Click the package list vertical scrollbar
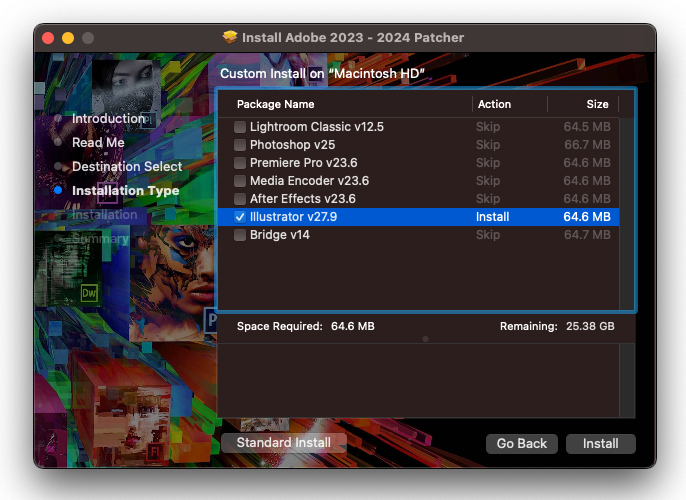The width and height of the screenshot is (686, 500). coord(626,214)
